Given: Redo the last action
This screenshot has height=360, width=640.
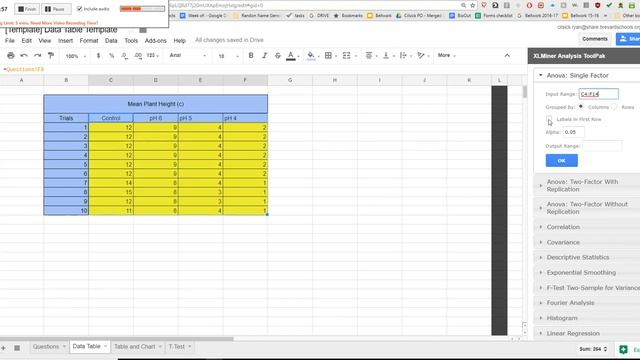Looking at the screenshot, I should coord(38,56).
